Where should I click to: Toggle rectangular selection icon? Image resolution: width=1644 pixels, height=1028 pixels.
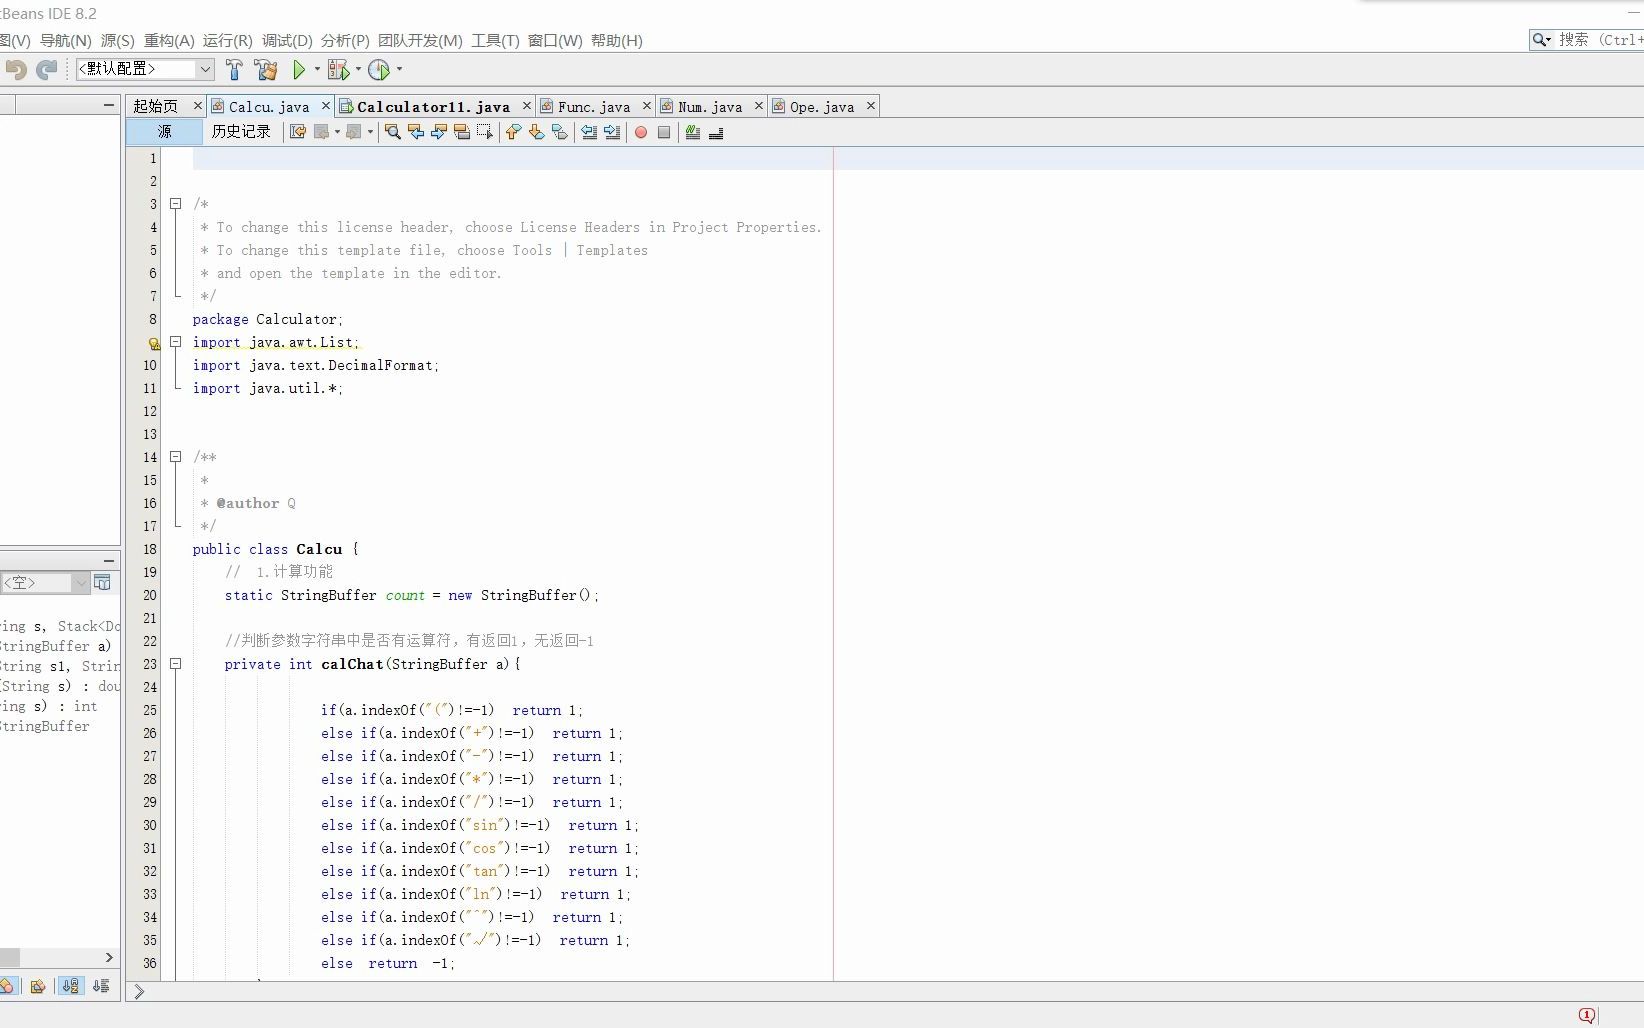coord(485,132)
